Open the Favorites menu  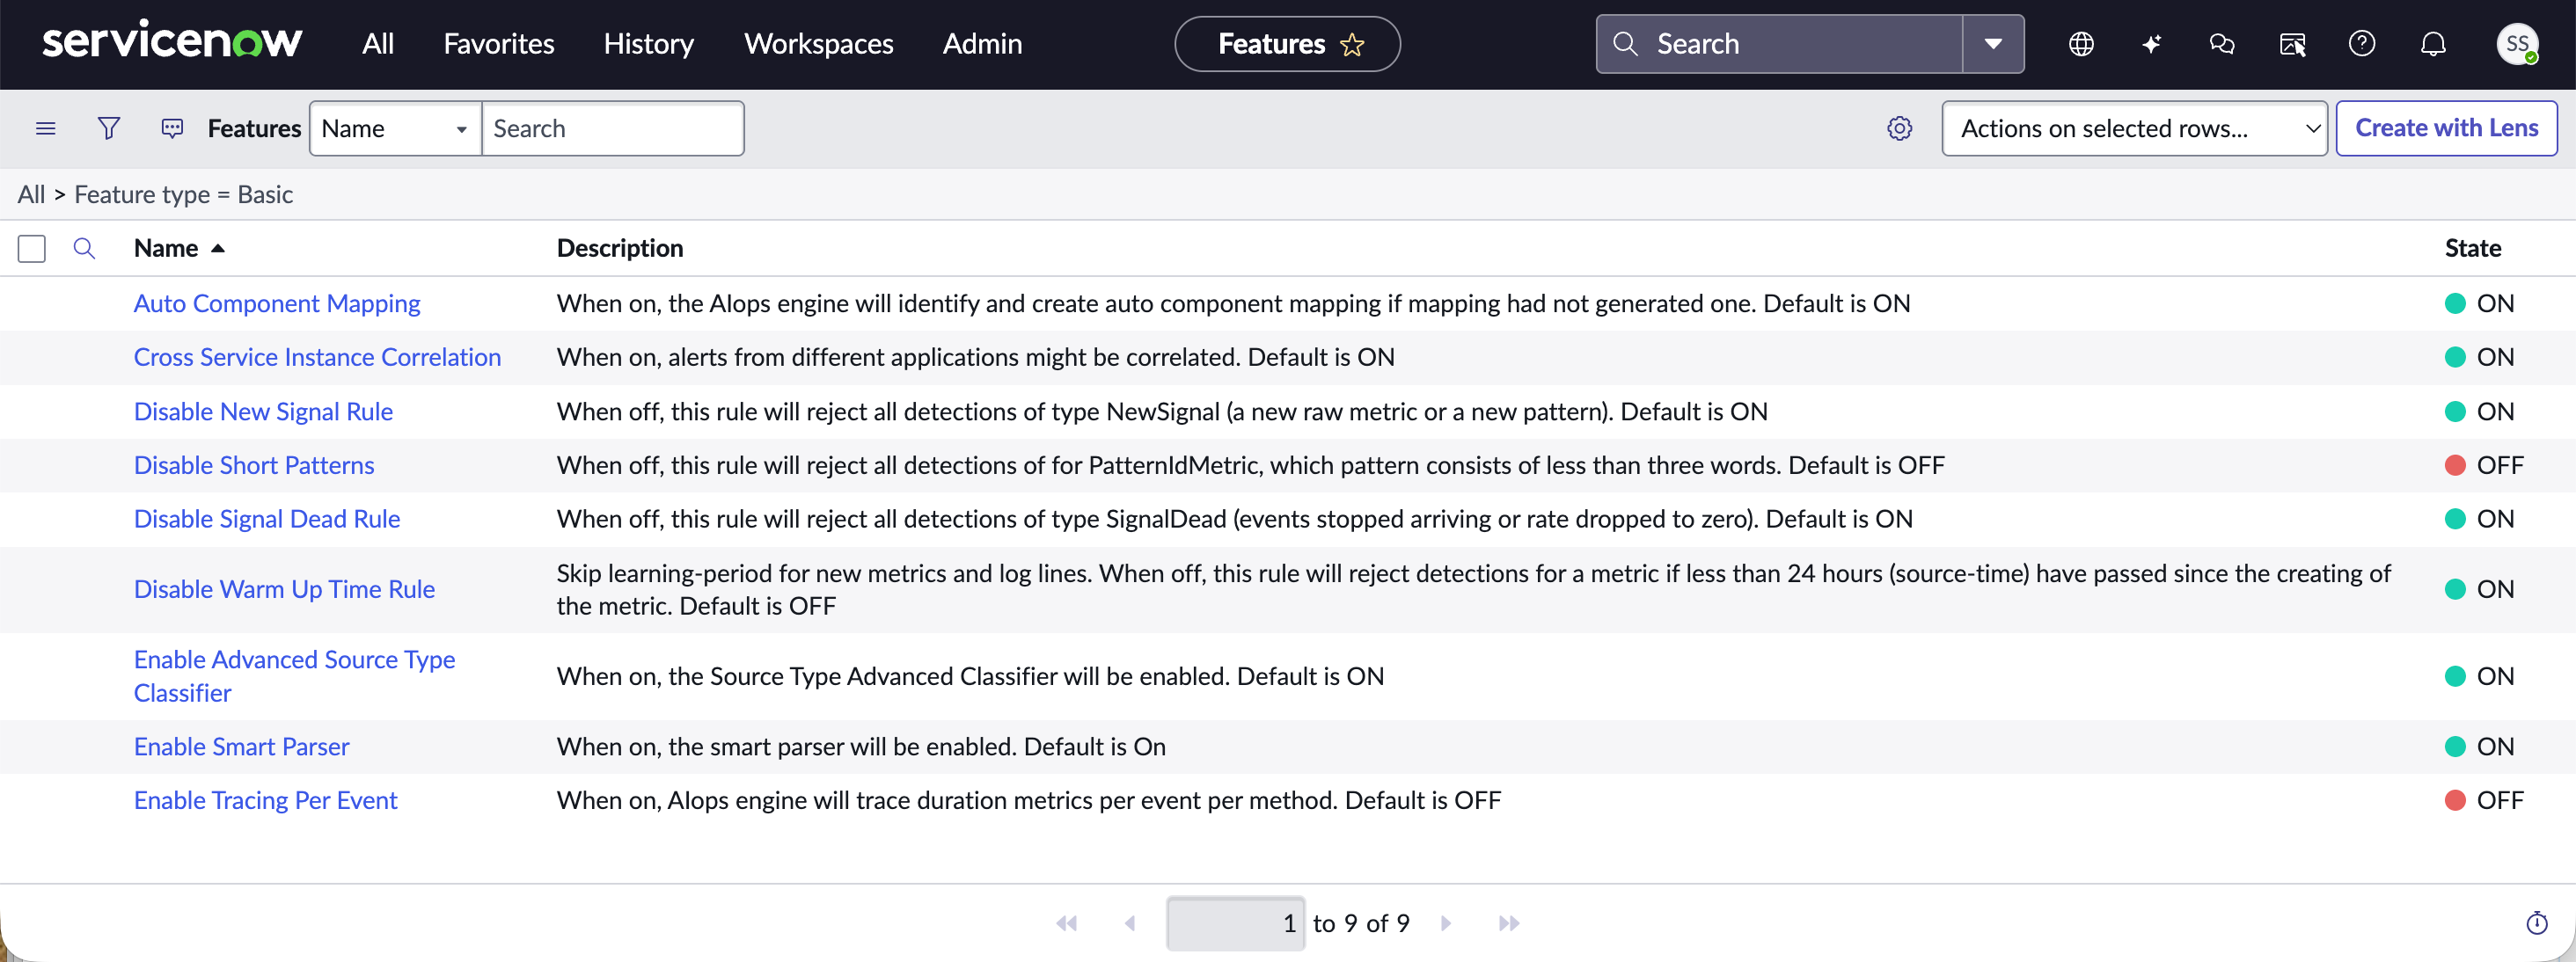tap(499, 44)
